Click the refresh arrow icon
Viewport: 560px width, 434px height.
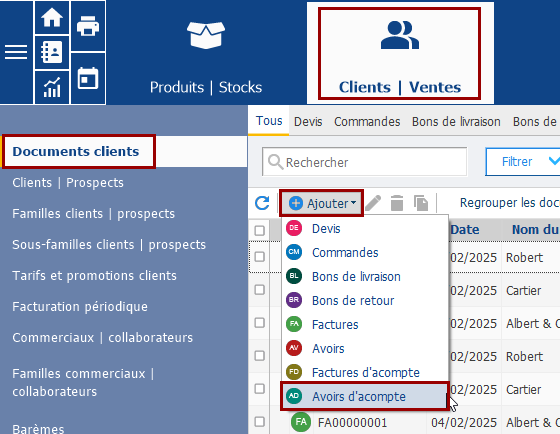pyautogui.click(x=262, y=203)
